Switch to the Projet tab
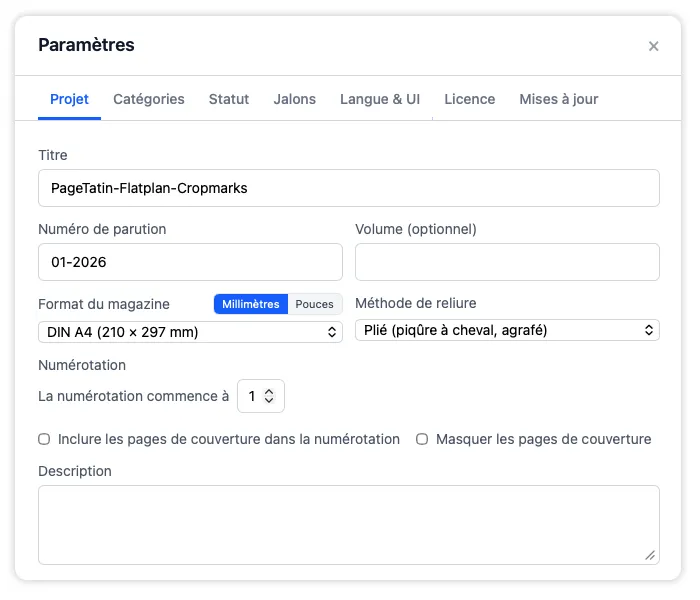The width and height of the screenshot is (700, 600). (69, 99)
